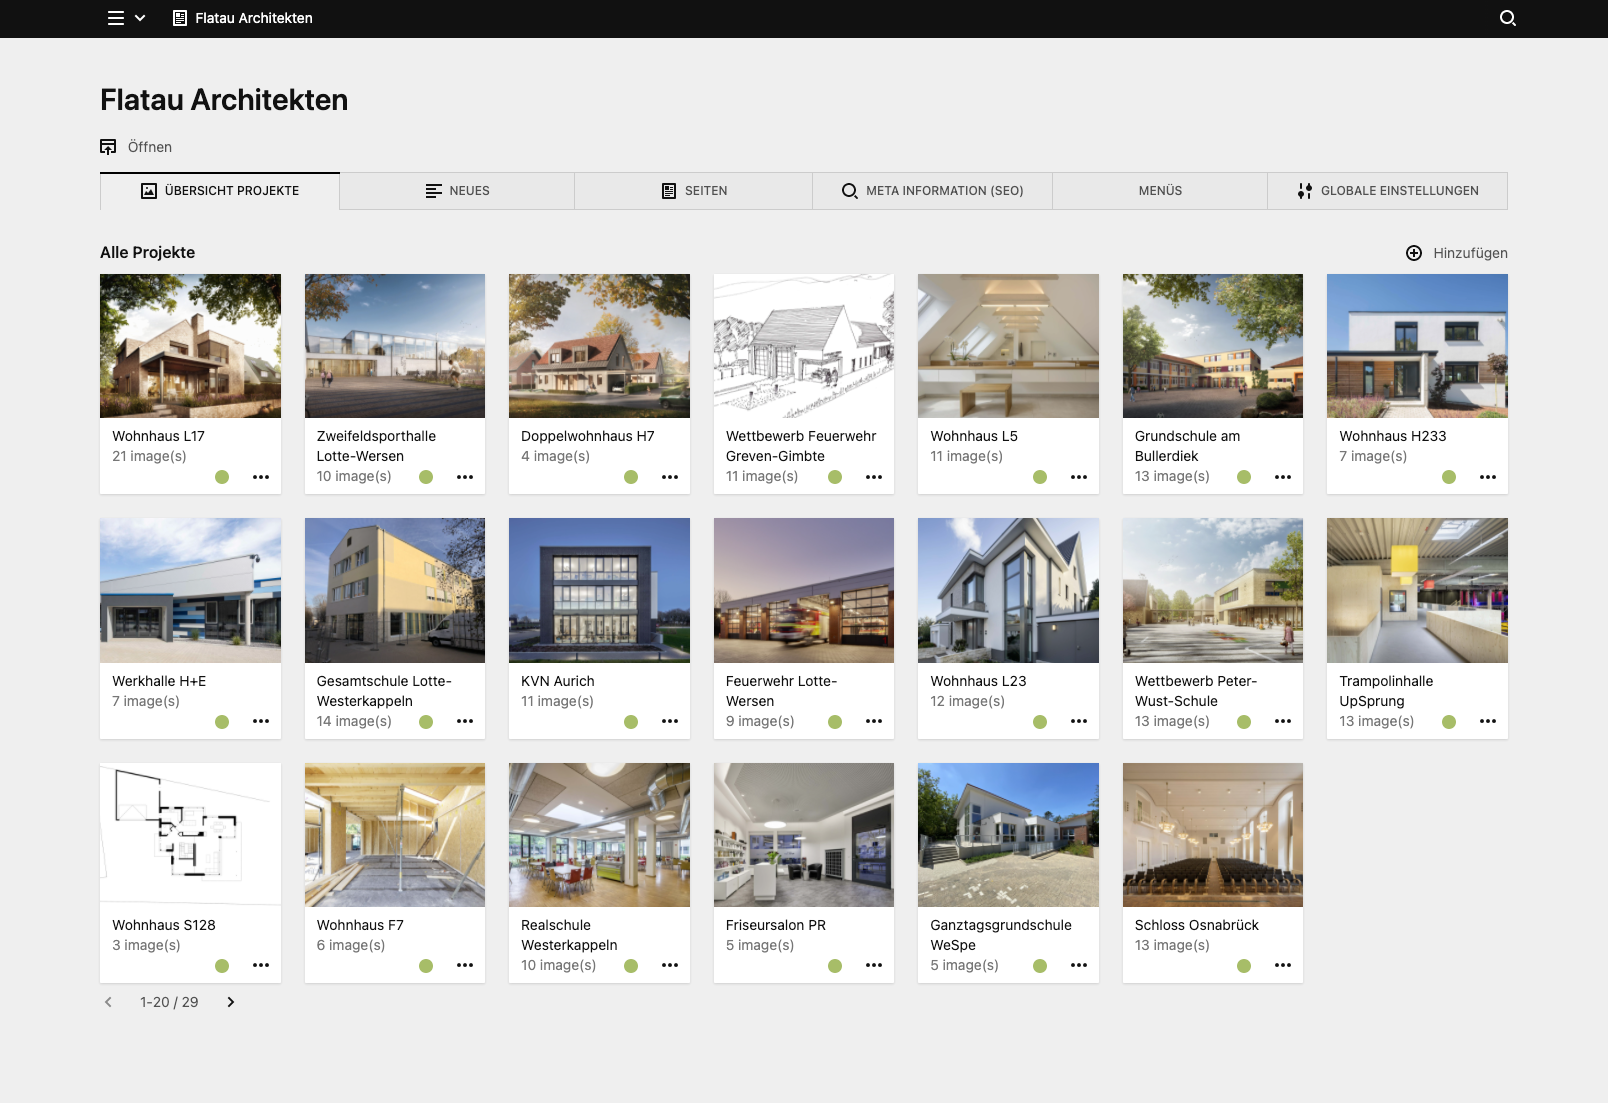Click the Trampolinhalle UpSprung title
Screen dimensions: 1608x1103
click(1386, 691)
